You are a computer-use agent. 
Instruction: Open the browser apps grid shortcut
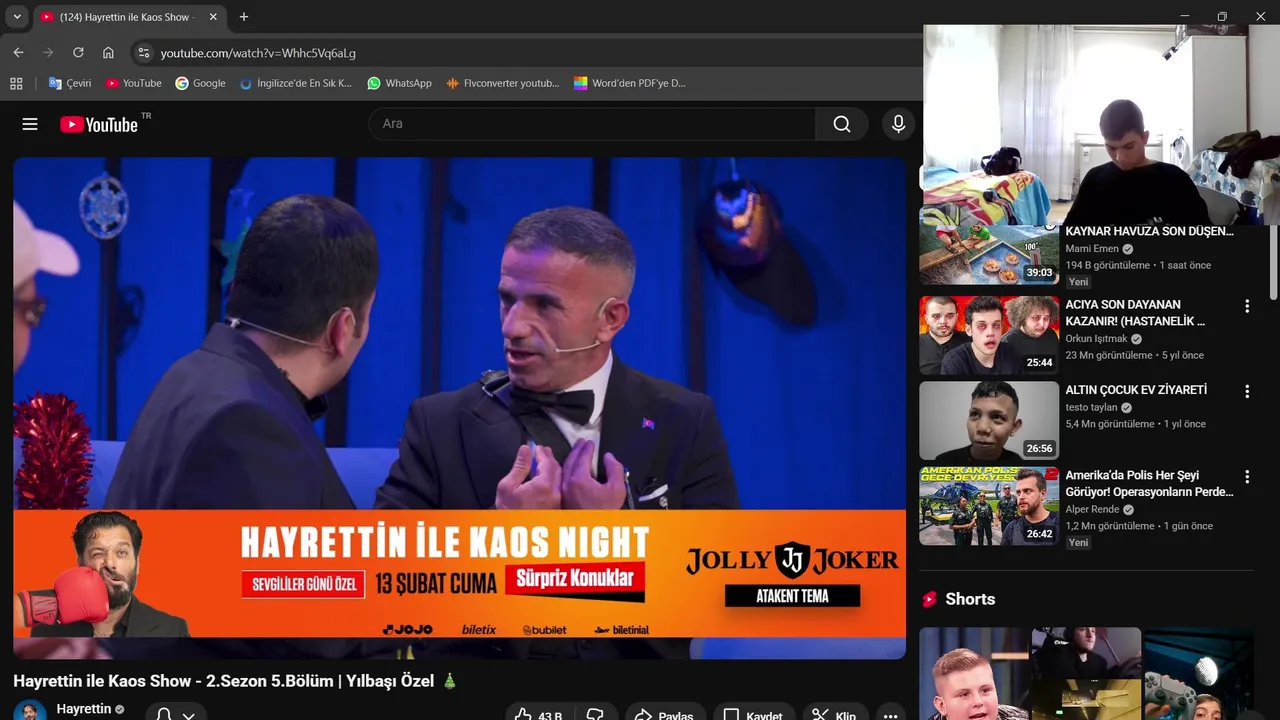[x=16, y=83]
